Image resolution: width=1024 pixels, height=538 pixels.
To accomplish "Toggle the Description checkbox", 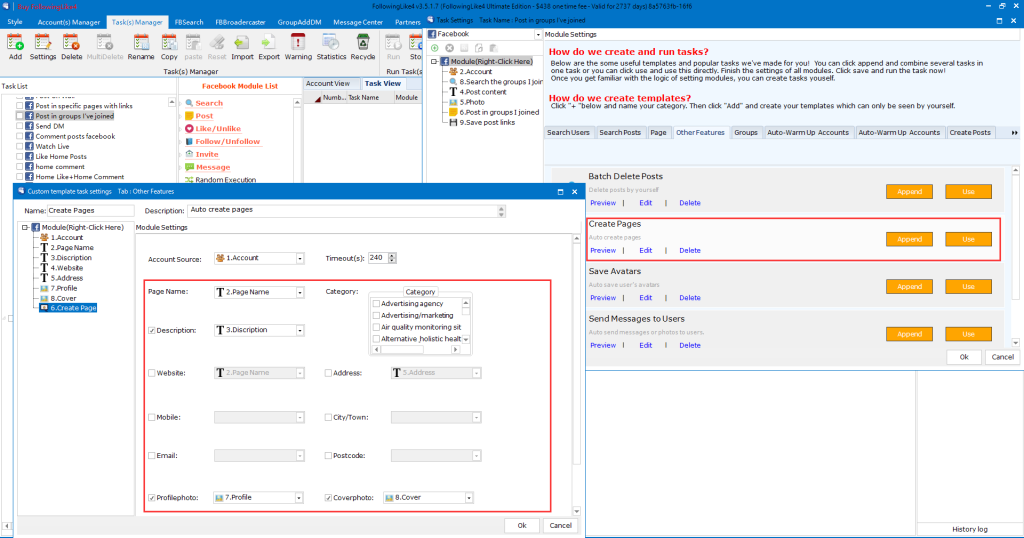I will [152, 330].
